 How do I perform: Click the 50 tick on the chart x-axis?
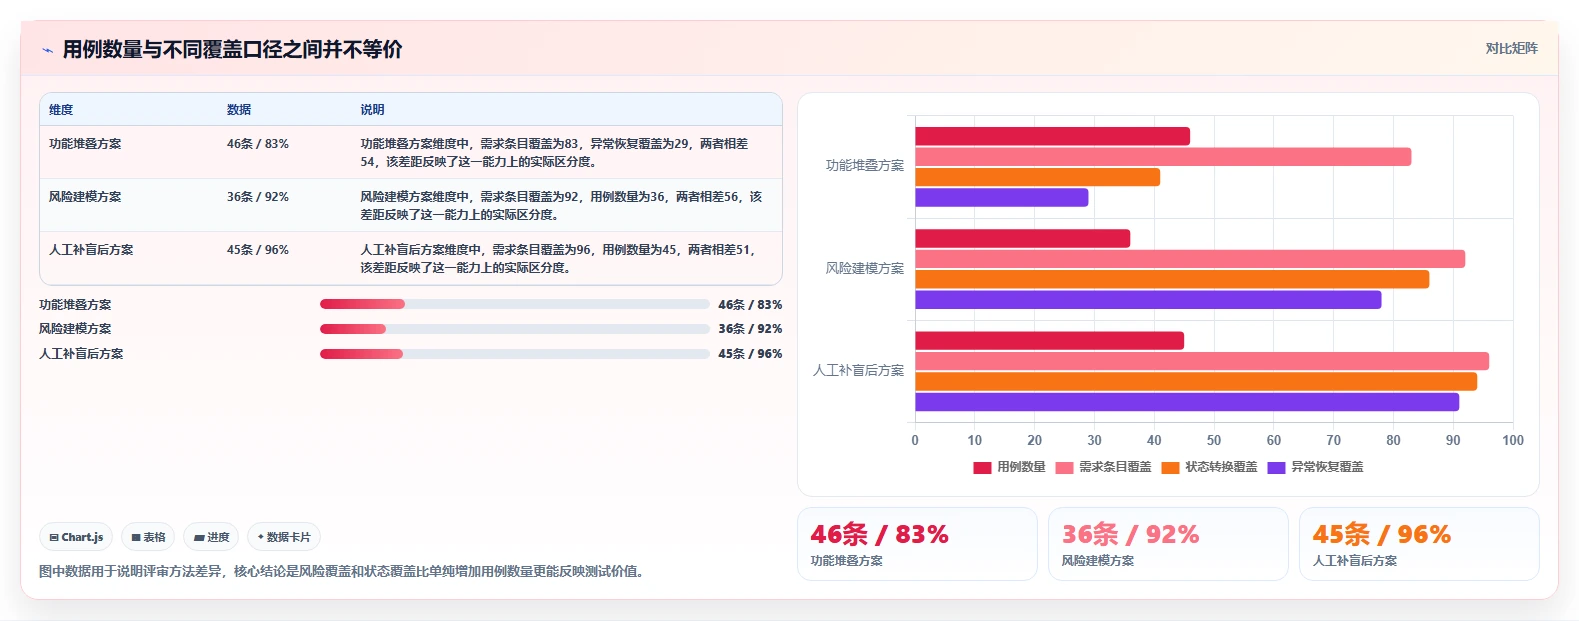coord(1214,440)
